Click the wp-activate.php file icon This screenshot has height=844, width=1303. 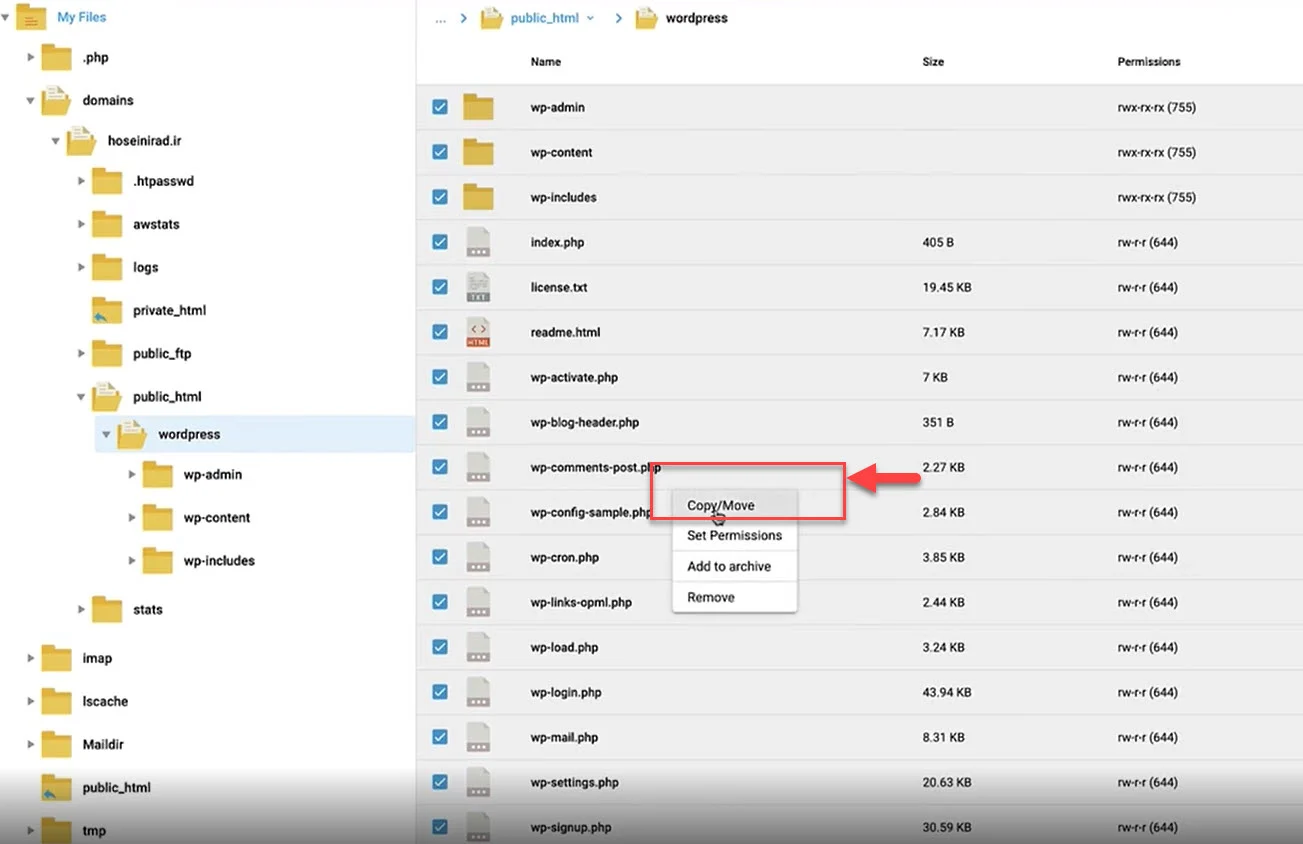click(479, 377)
